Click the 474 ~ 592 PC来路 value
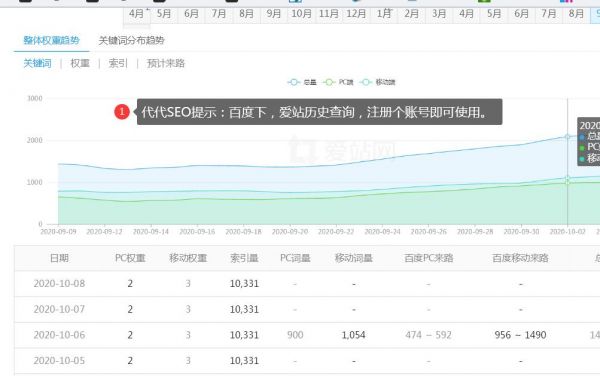This screenshot has width=600, height=376. click(x=429, y=335)
